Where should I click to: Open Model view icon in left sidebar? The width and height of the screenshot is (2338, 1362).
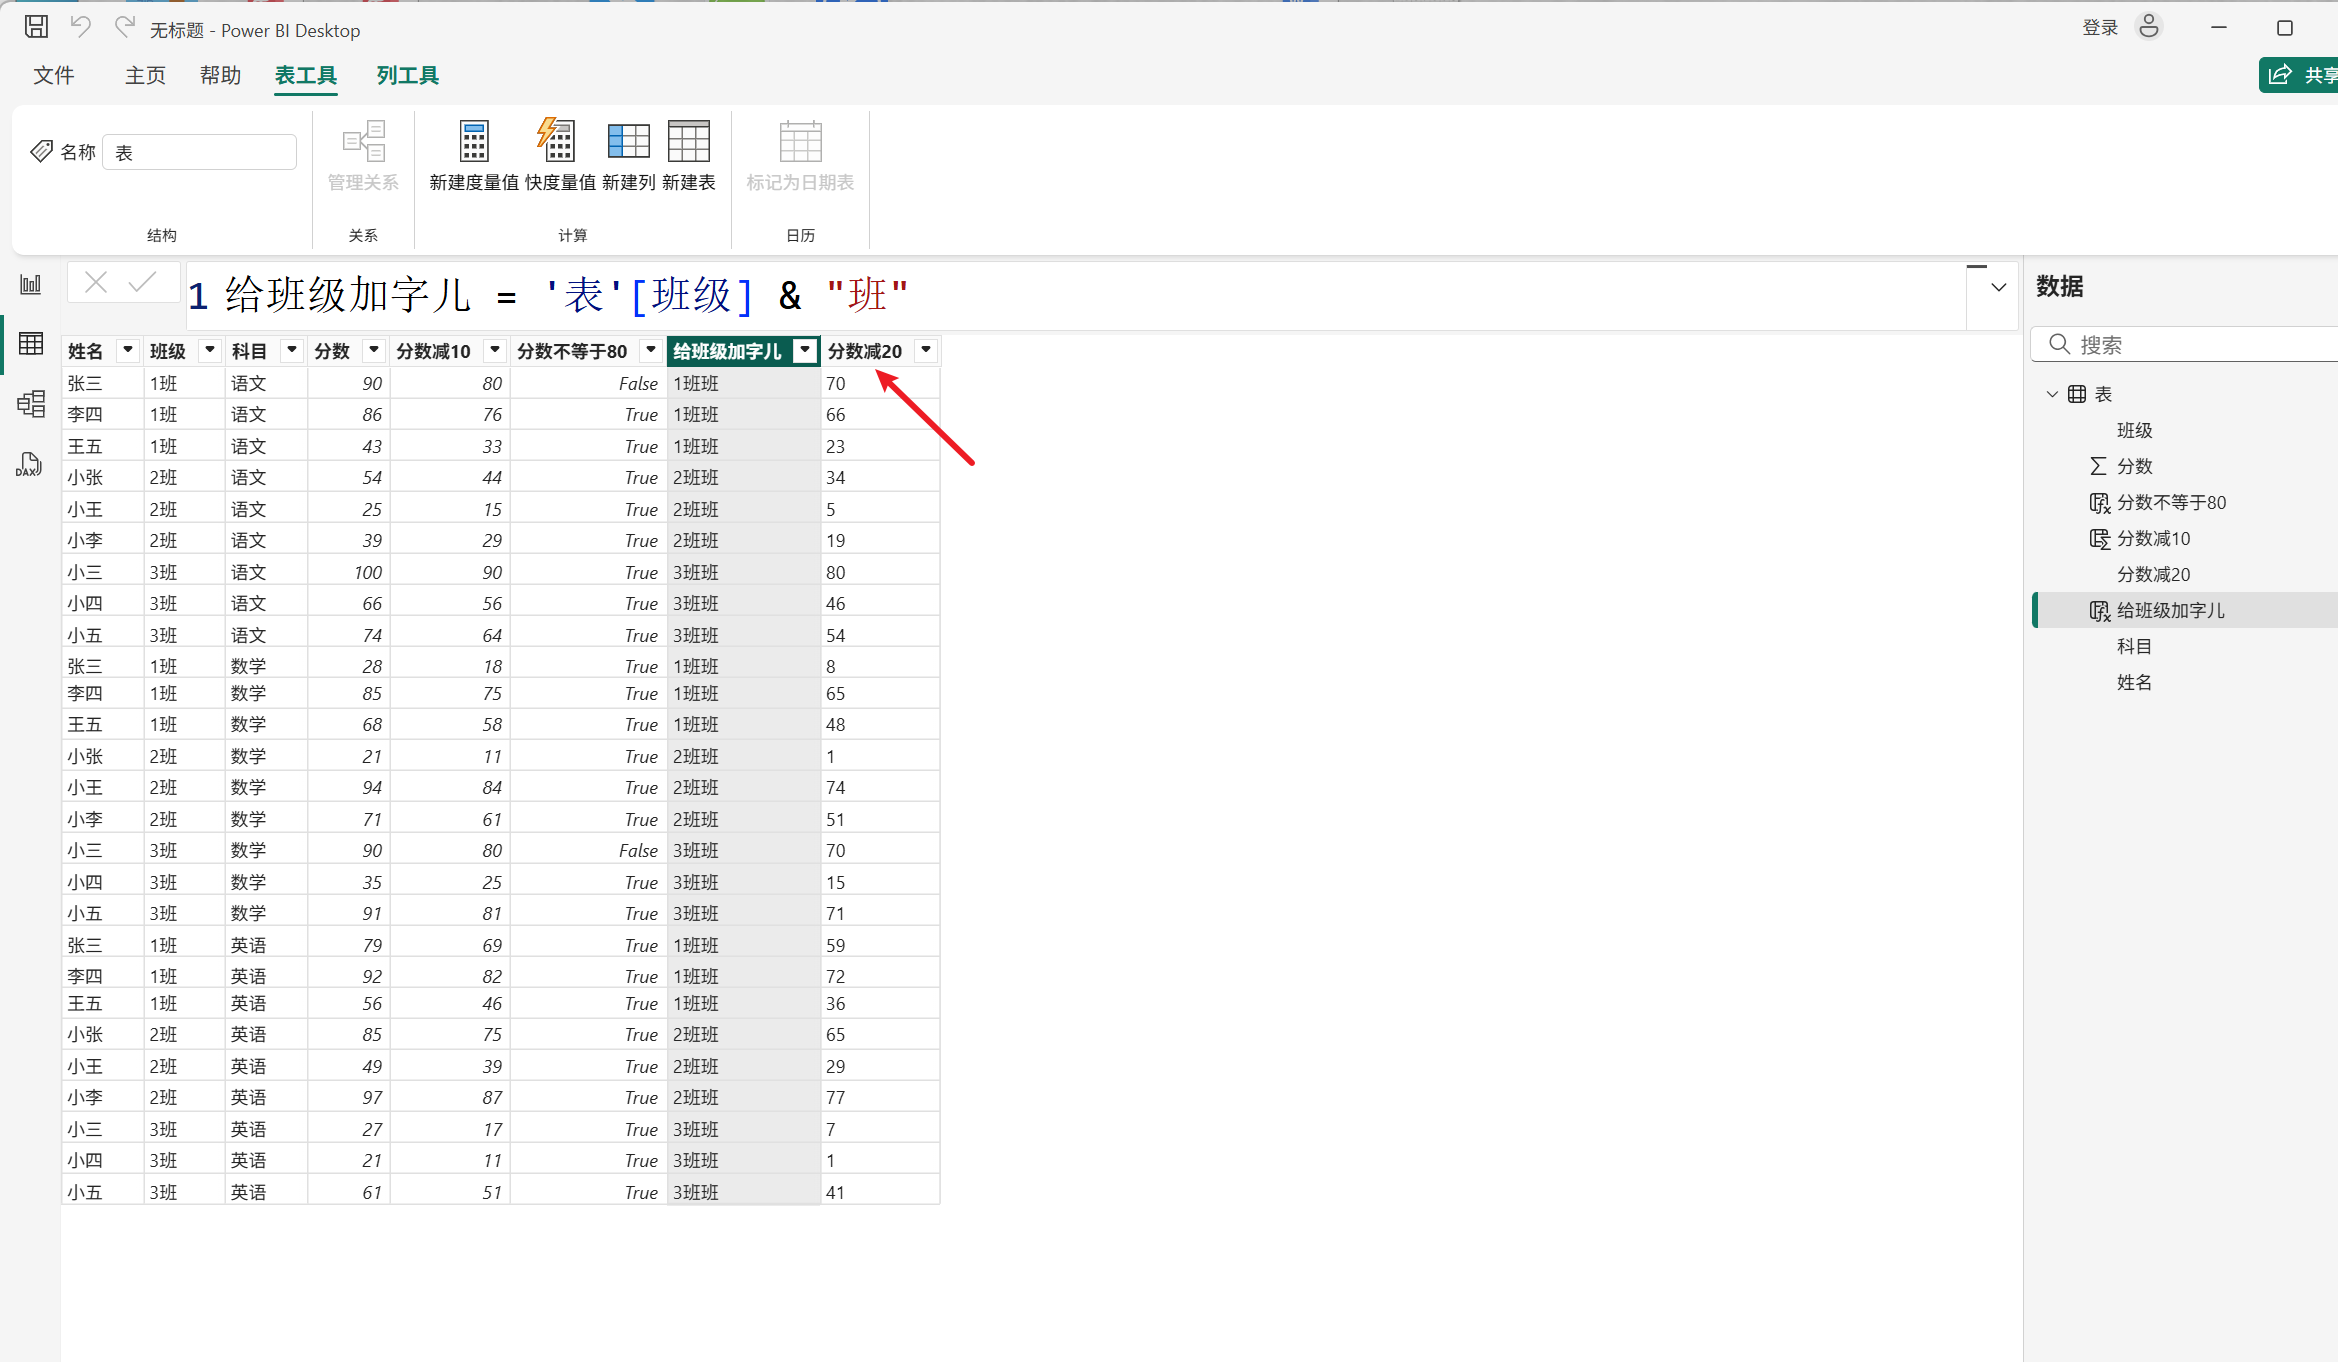coord(31,404)
